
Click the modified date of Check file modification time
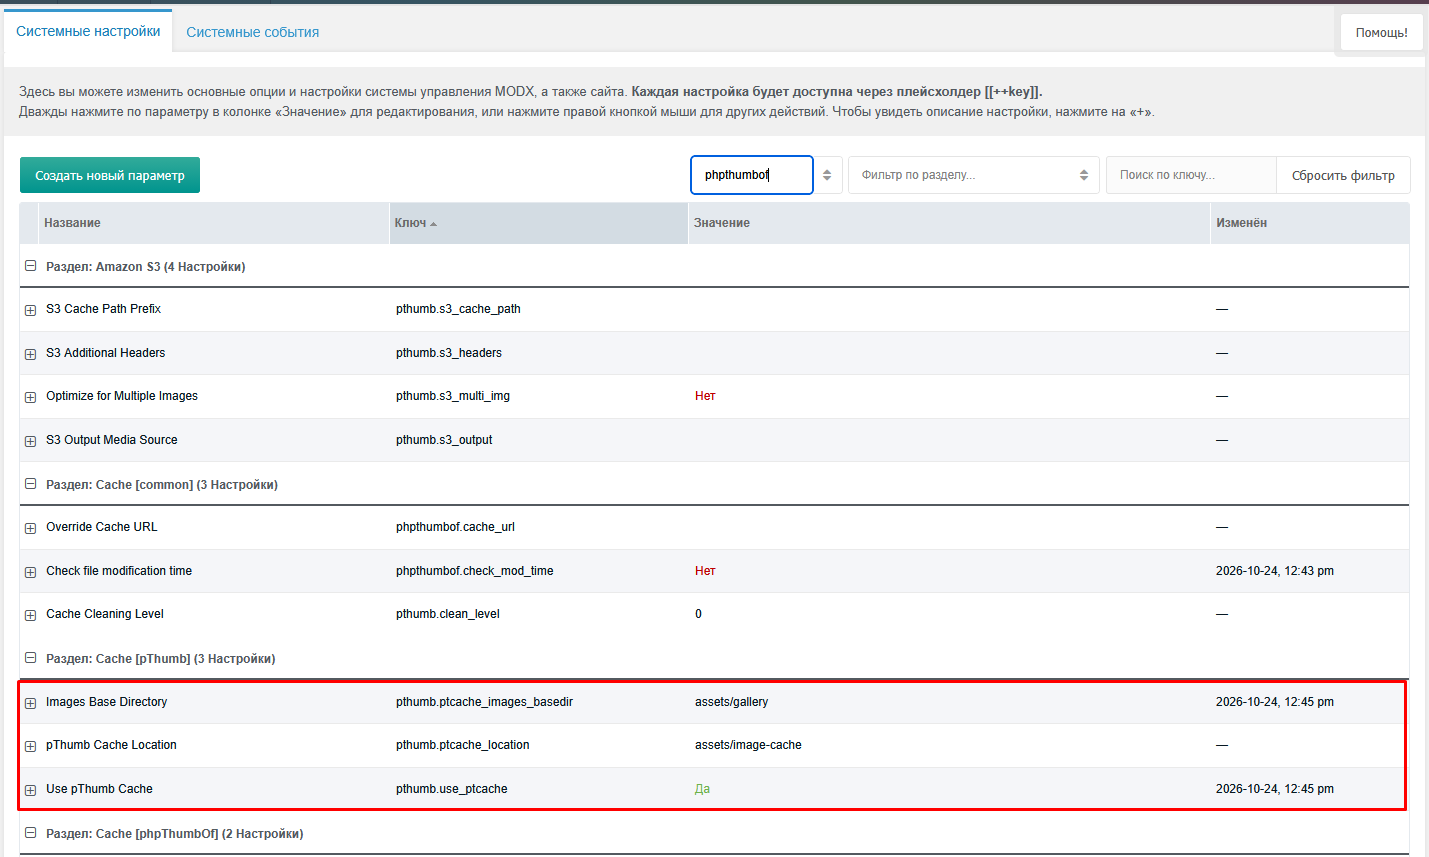pos(1275,571)
